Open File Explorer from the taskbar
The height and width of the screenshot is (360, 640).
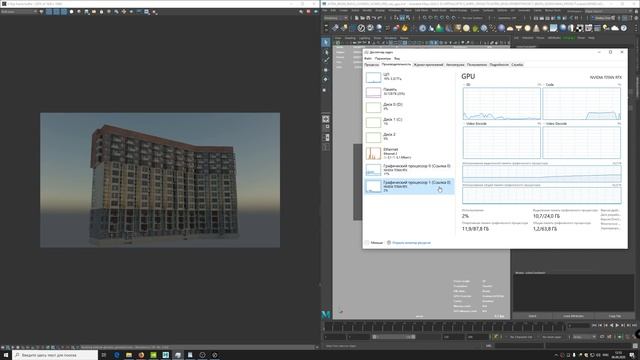(129, 355)
